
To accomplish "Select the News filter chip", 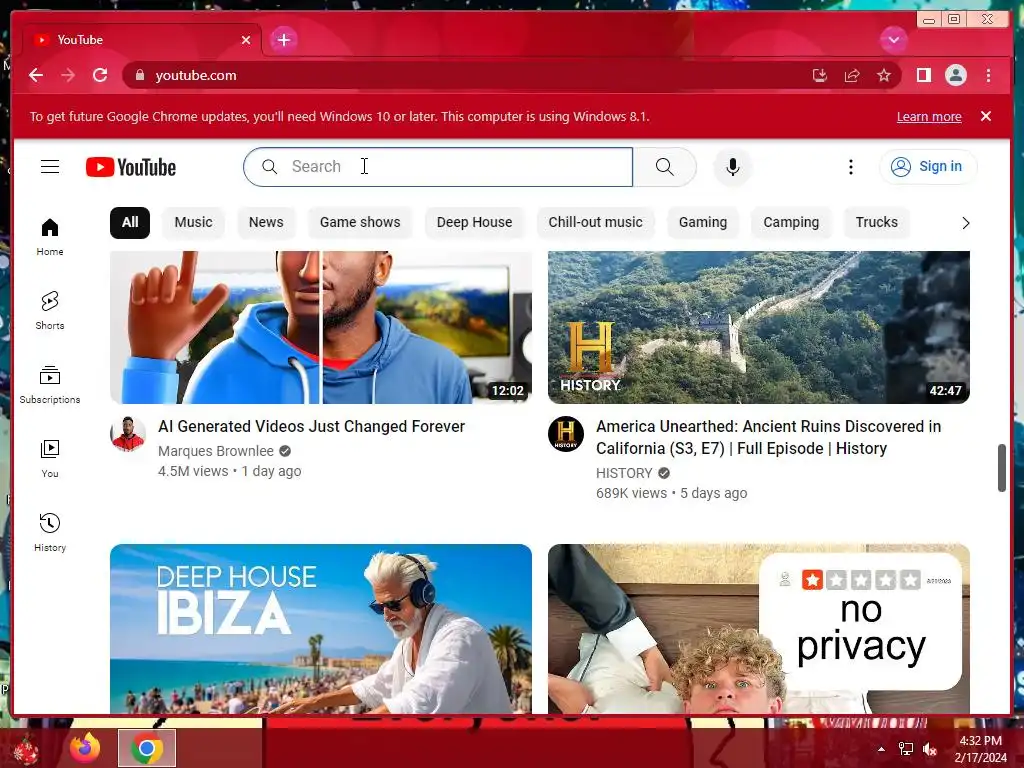I will coord(266,223).
